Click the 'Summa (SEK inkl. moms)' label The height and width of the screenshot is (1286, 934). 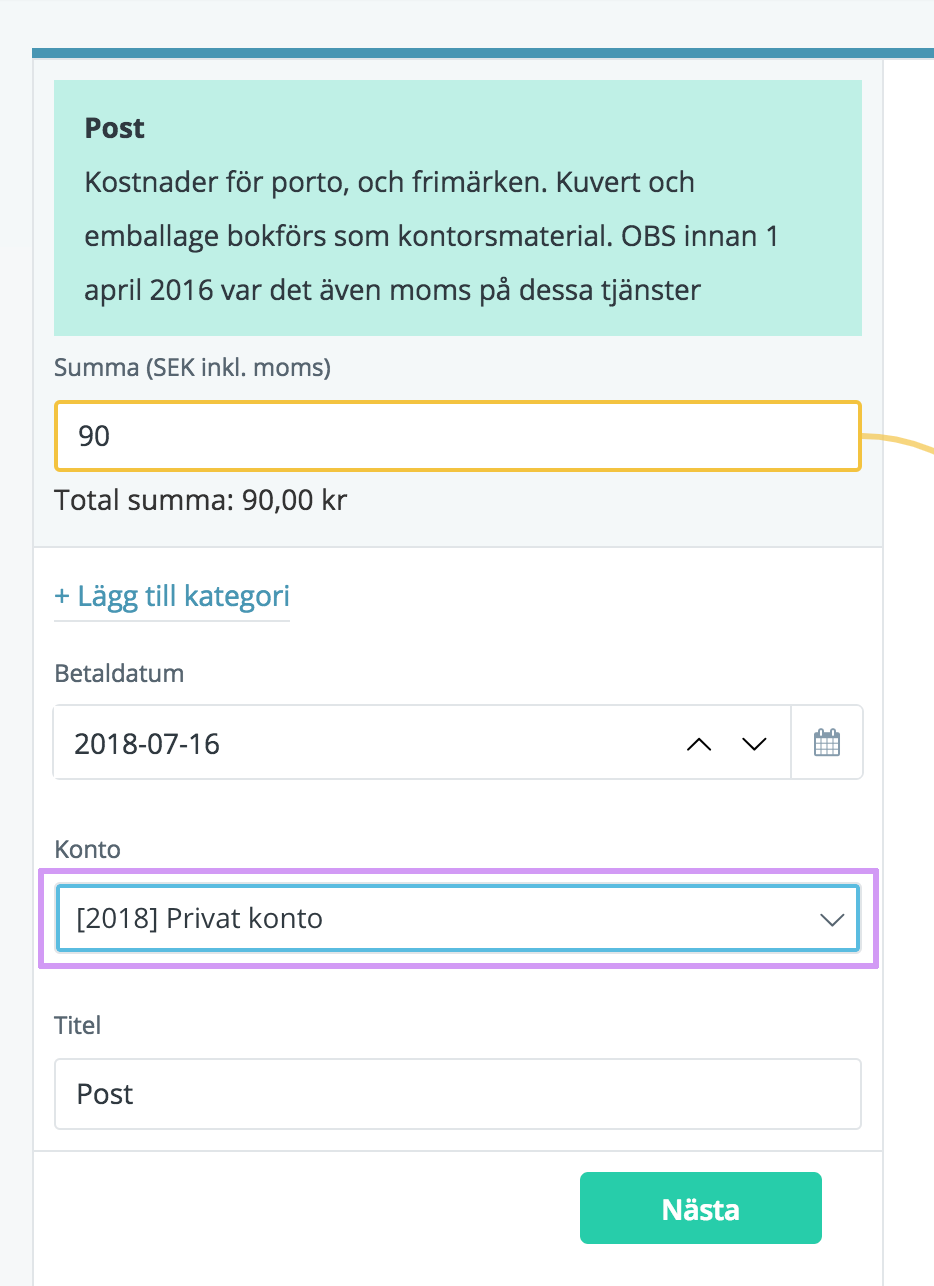(x=192, y=368)
